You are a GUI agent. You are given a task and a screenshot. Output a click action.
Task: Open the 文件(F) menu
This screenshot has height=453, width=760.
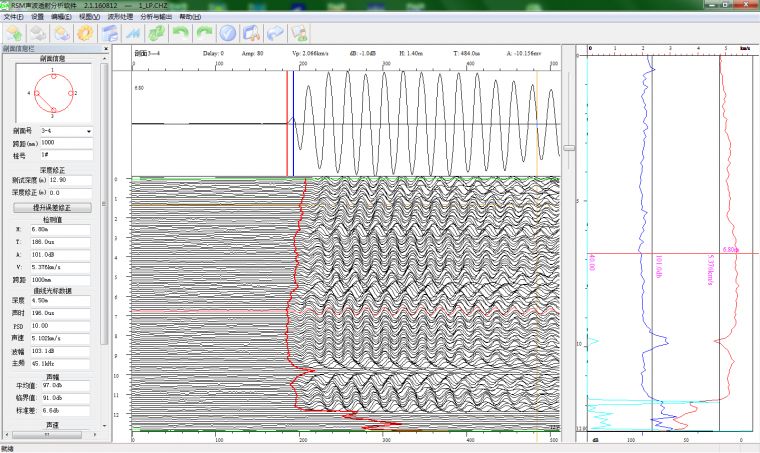(13, 17)
